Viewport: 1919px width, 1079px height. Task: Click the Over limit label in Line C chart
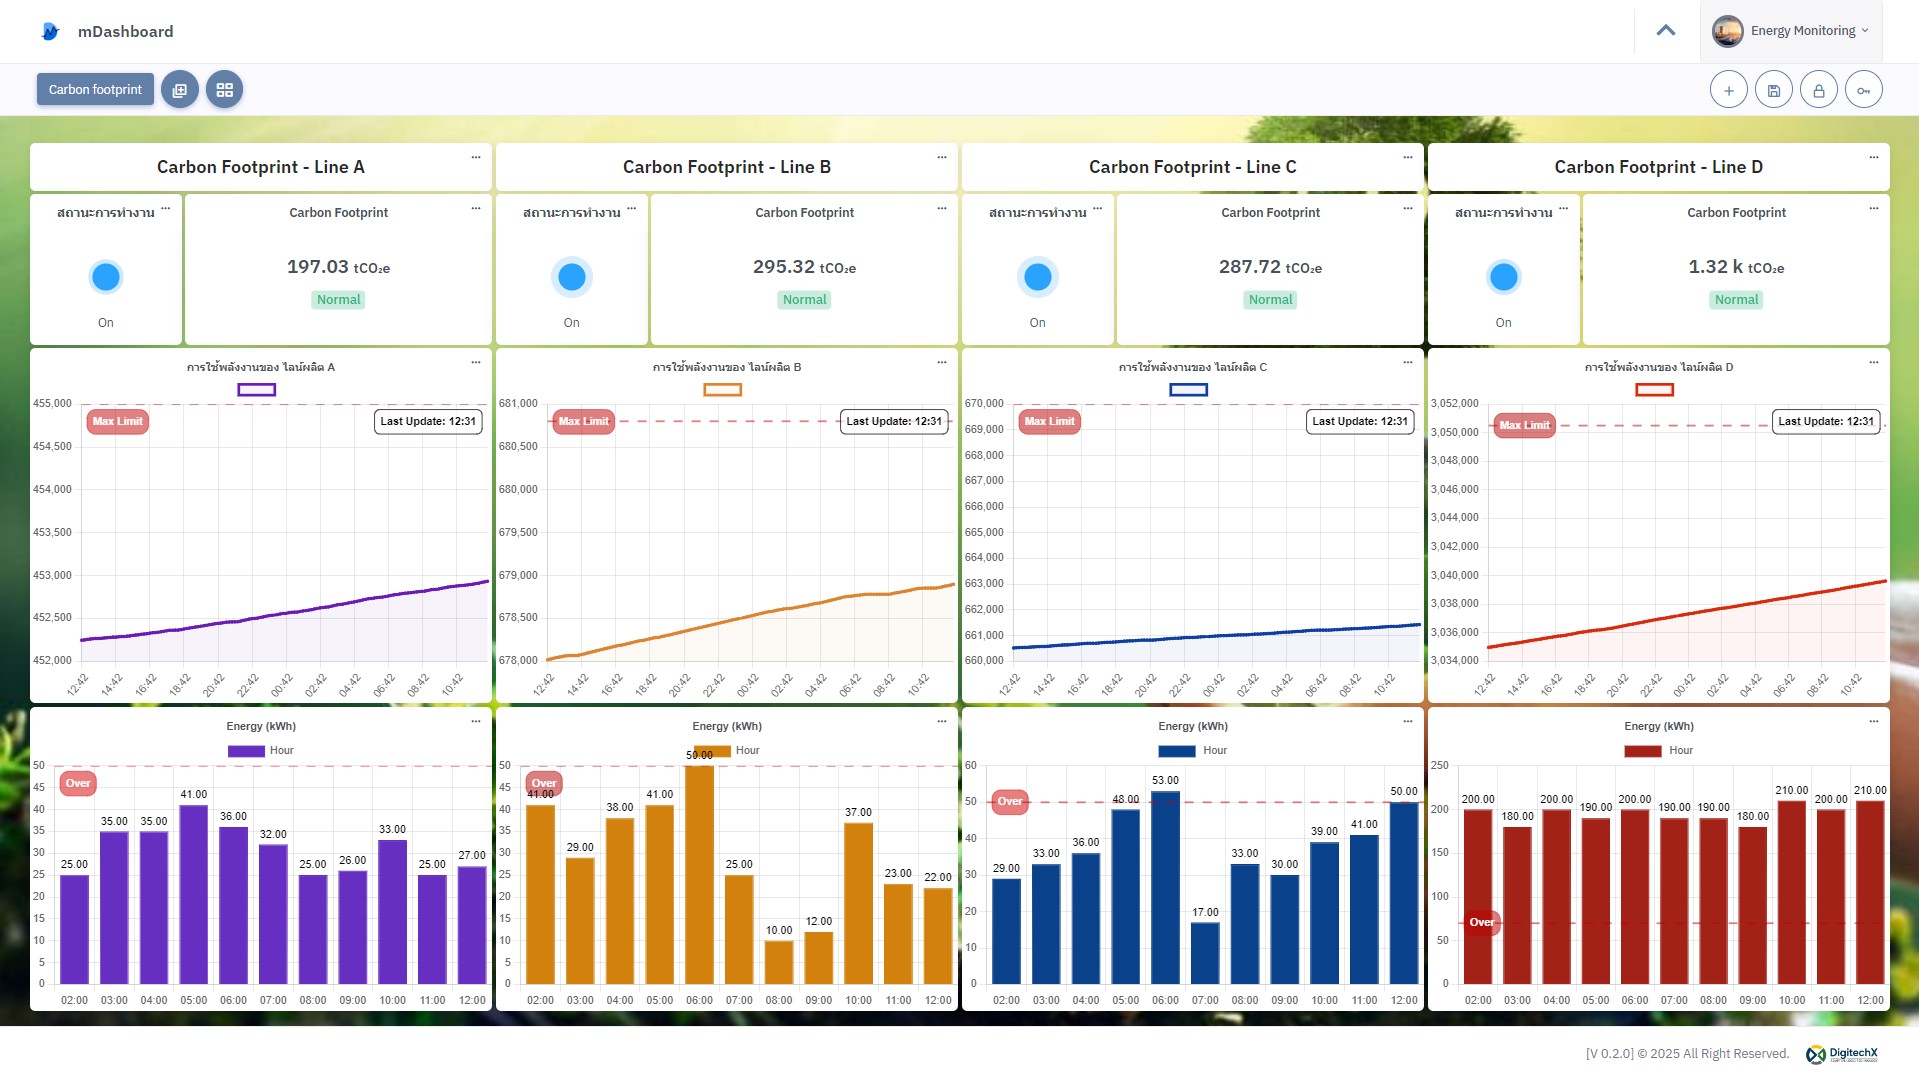pyautogui.click(x=1010, y=802)
